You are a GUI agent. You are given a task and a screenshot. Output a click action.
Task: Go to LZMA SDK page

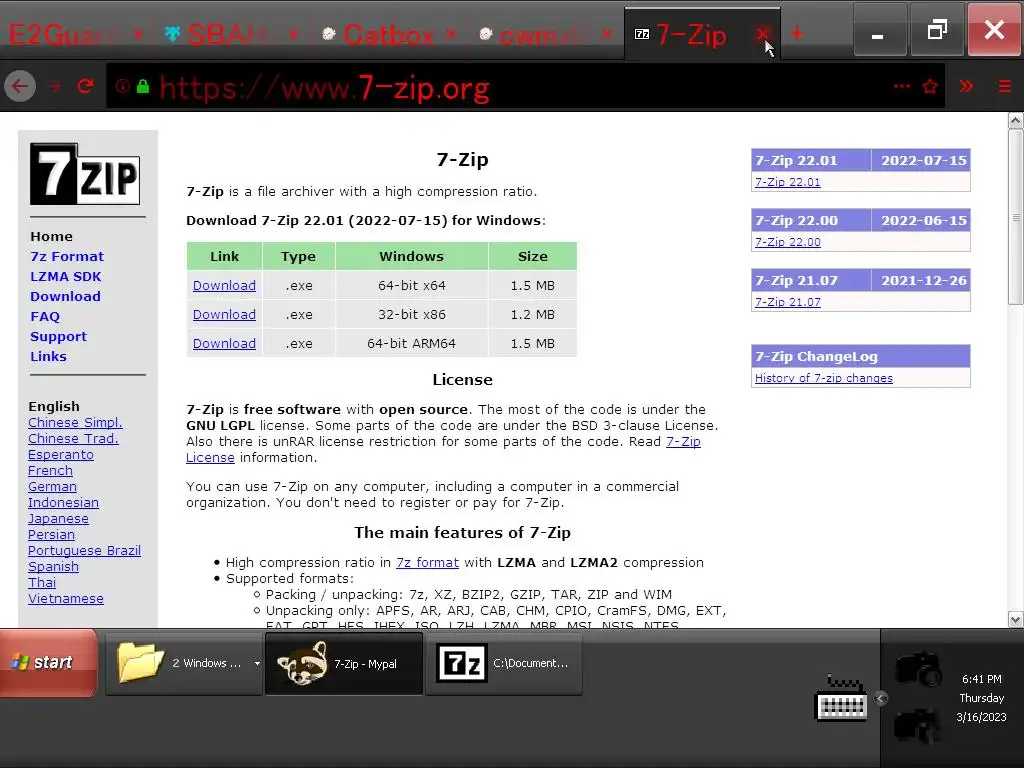point(65,276)
